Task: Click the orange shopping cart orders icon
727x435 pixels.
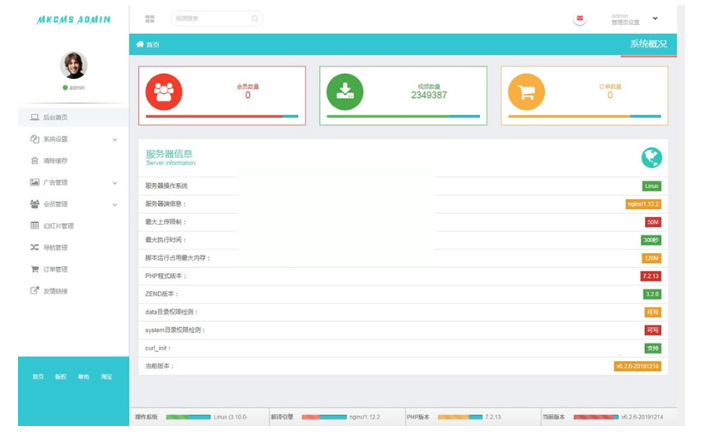Action: pos(526,92)
